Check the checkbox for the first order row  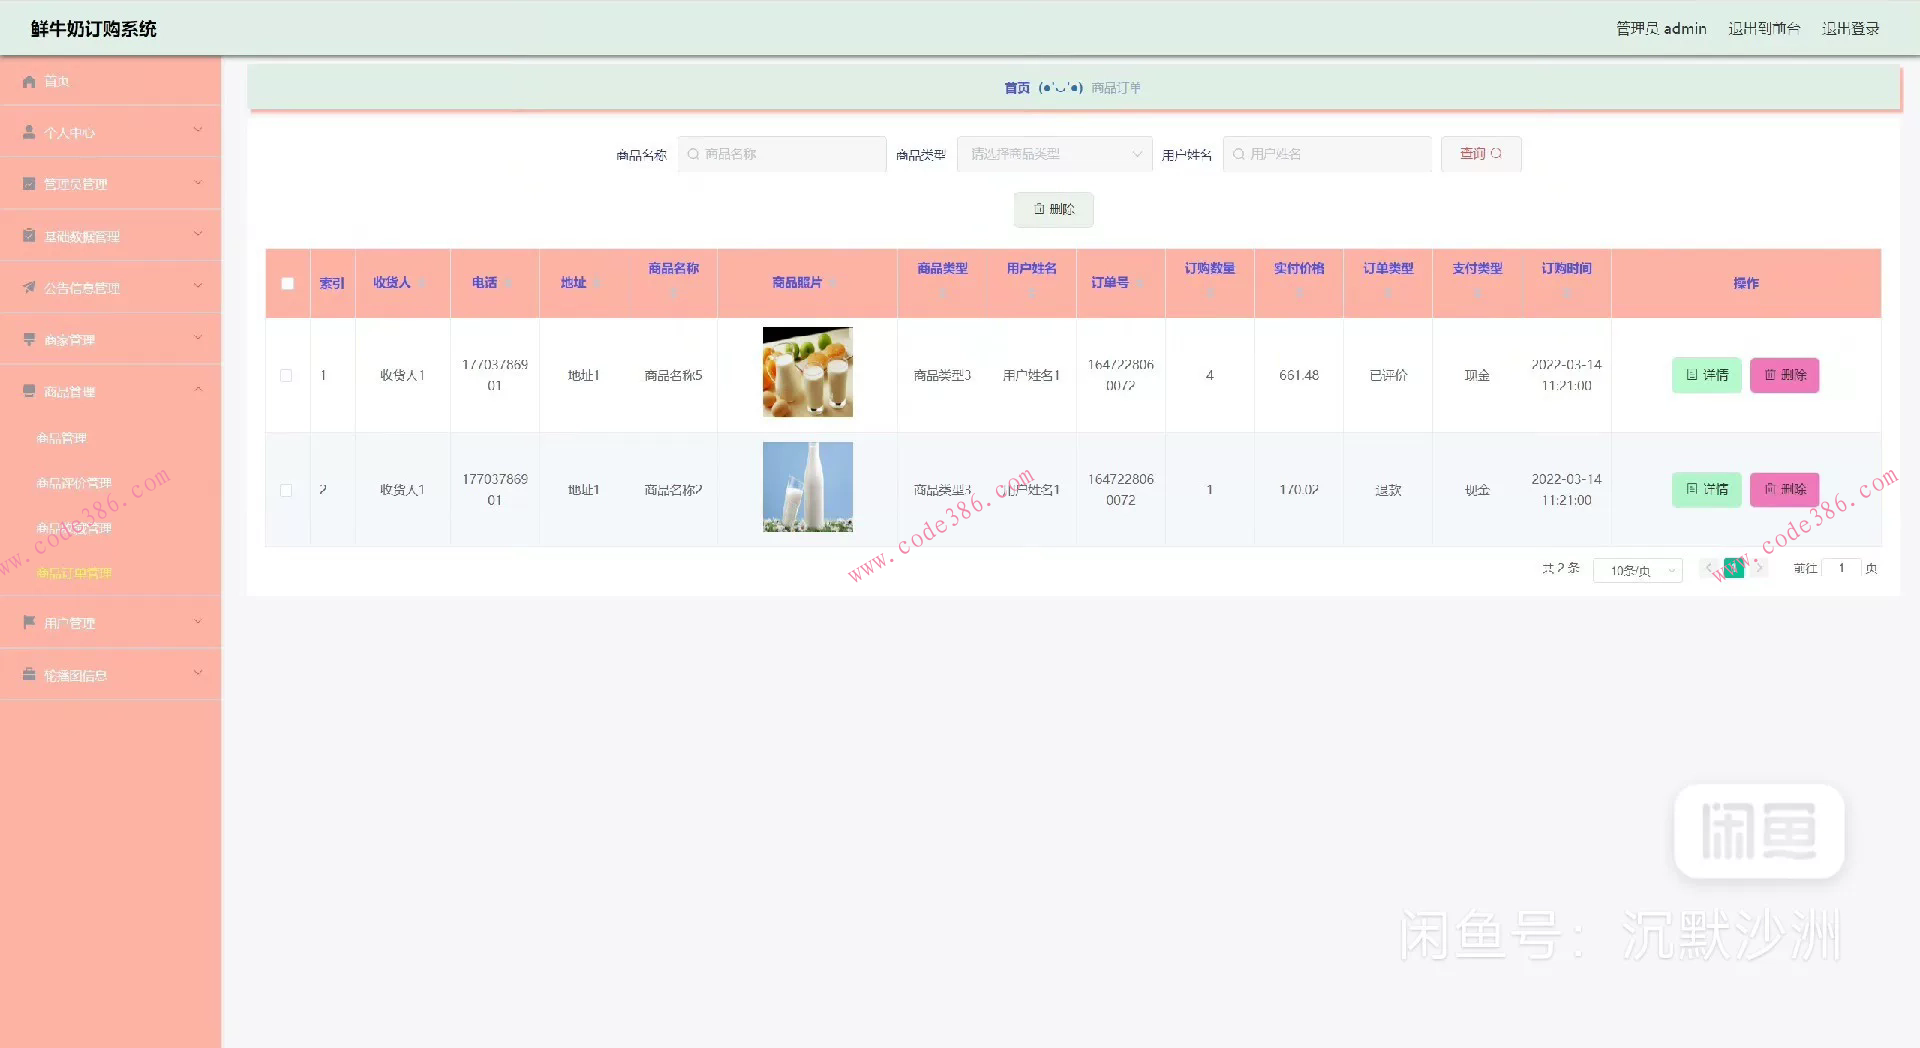(287, 376)
